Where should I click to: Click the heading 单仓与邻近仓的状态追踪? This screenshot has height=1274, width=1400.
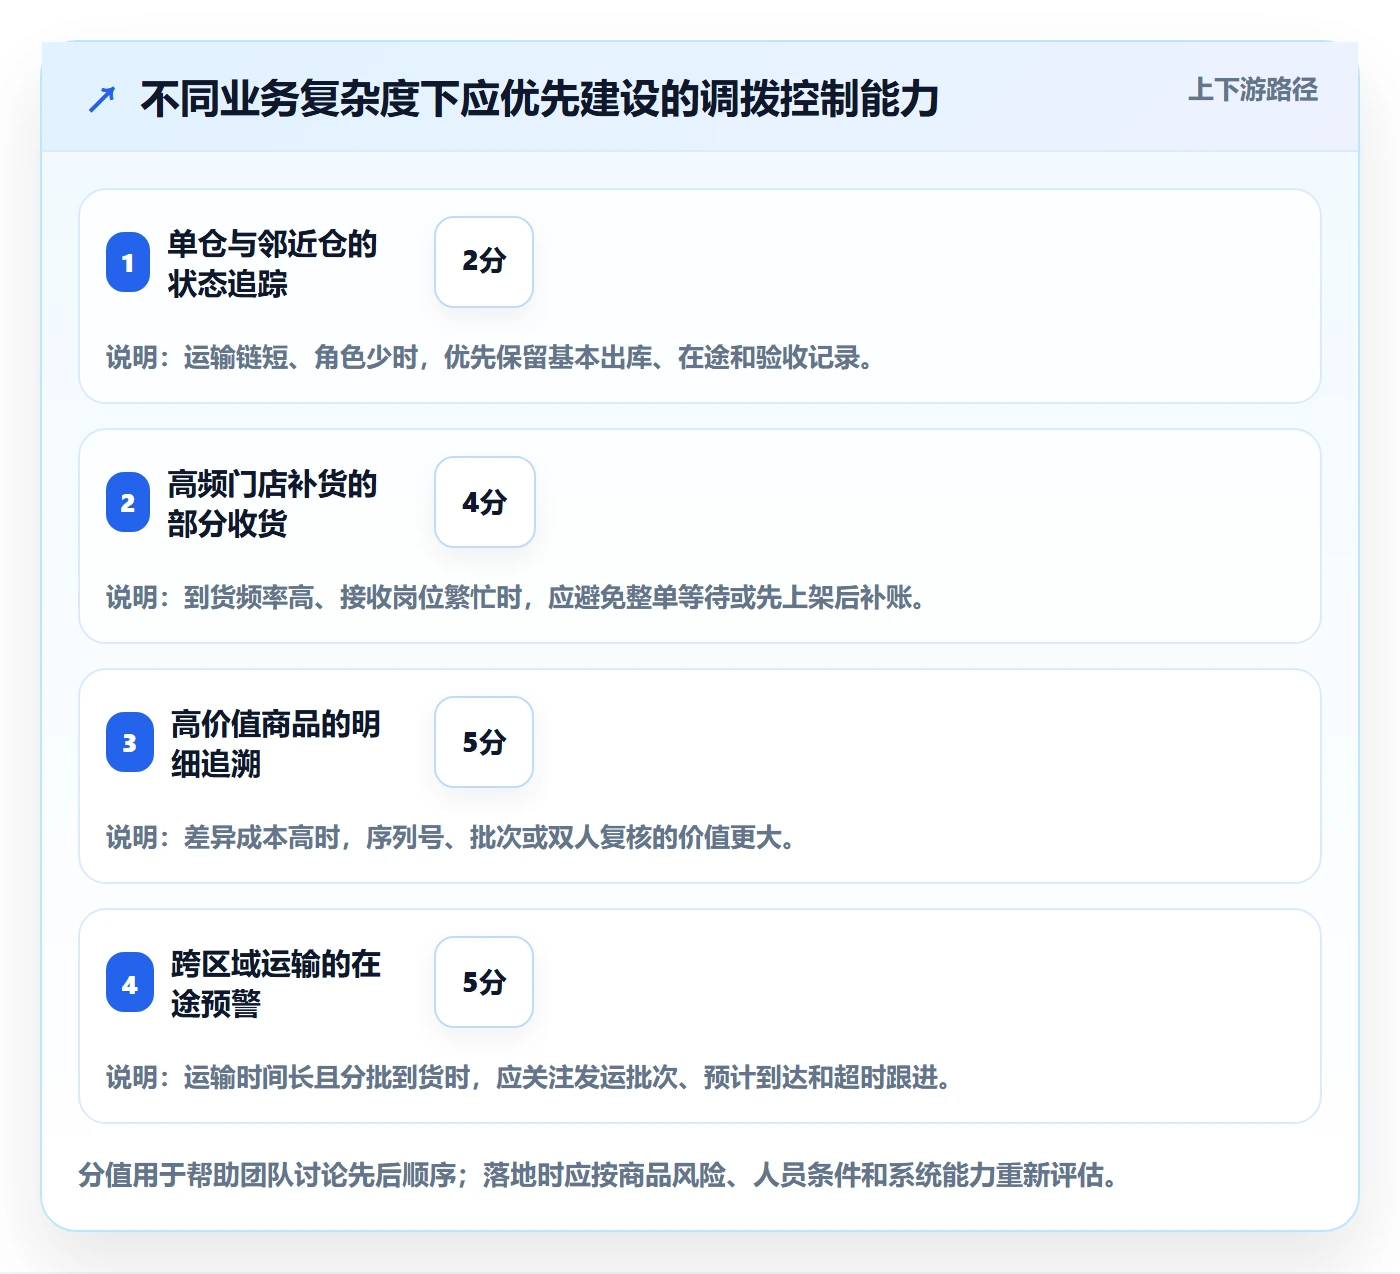click(x=272, y=263)
